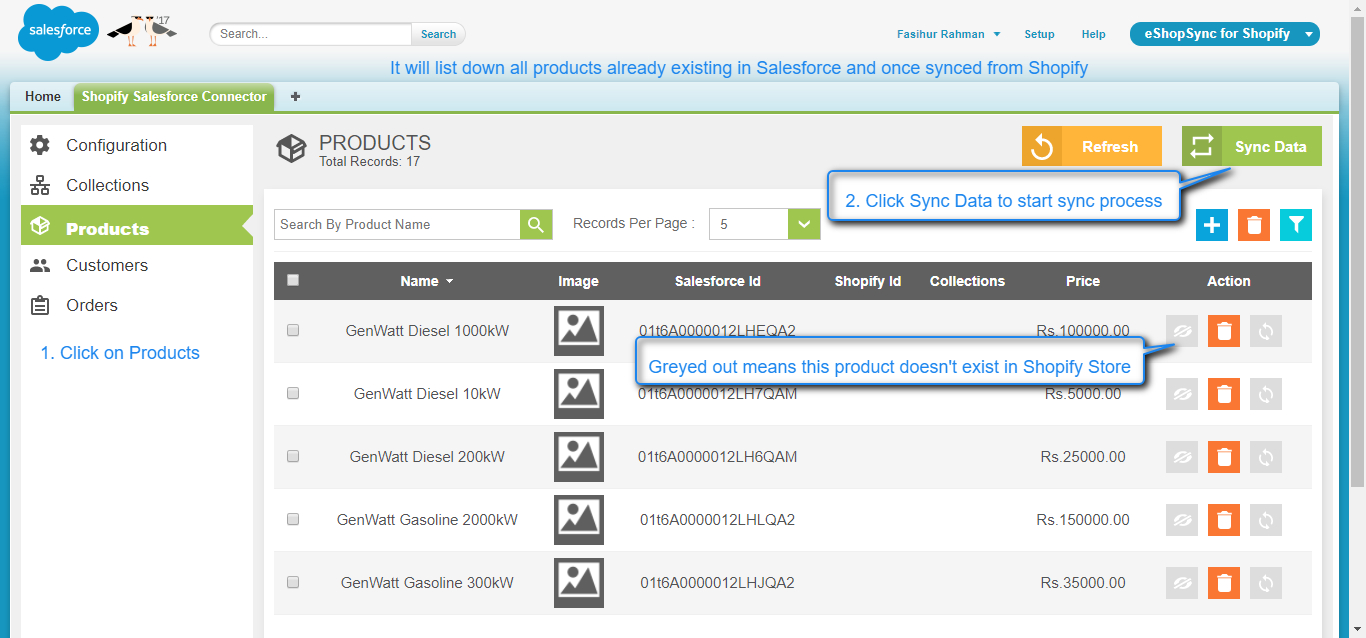Check the GenWatt Gasoline 300kW row checkbox
Viewport: 1366px width, 638px height.
(293, 582)
